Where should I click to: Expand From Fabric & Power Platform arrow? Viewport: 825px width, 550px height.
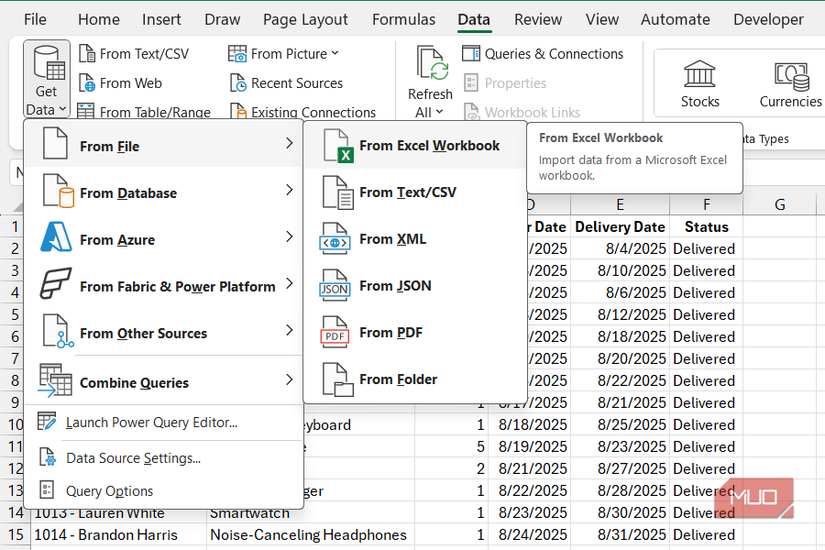click(289, 284)
